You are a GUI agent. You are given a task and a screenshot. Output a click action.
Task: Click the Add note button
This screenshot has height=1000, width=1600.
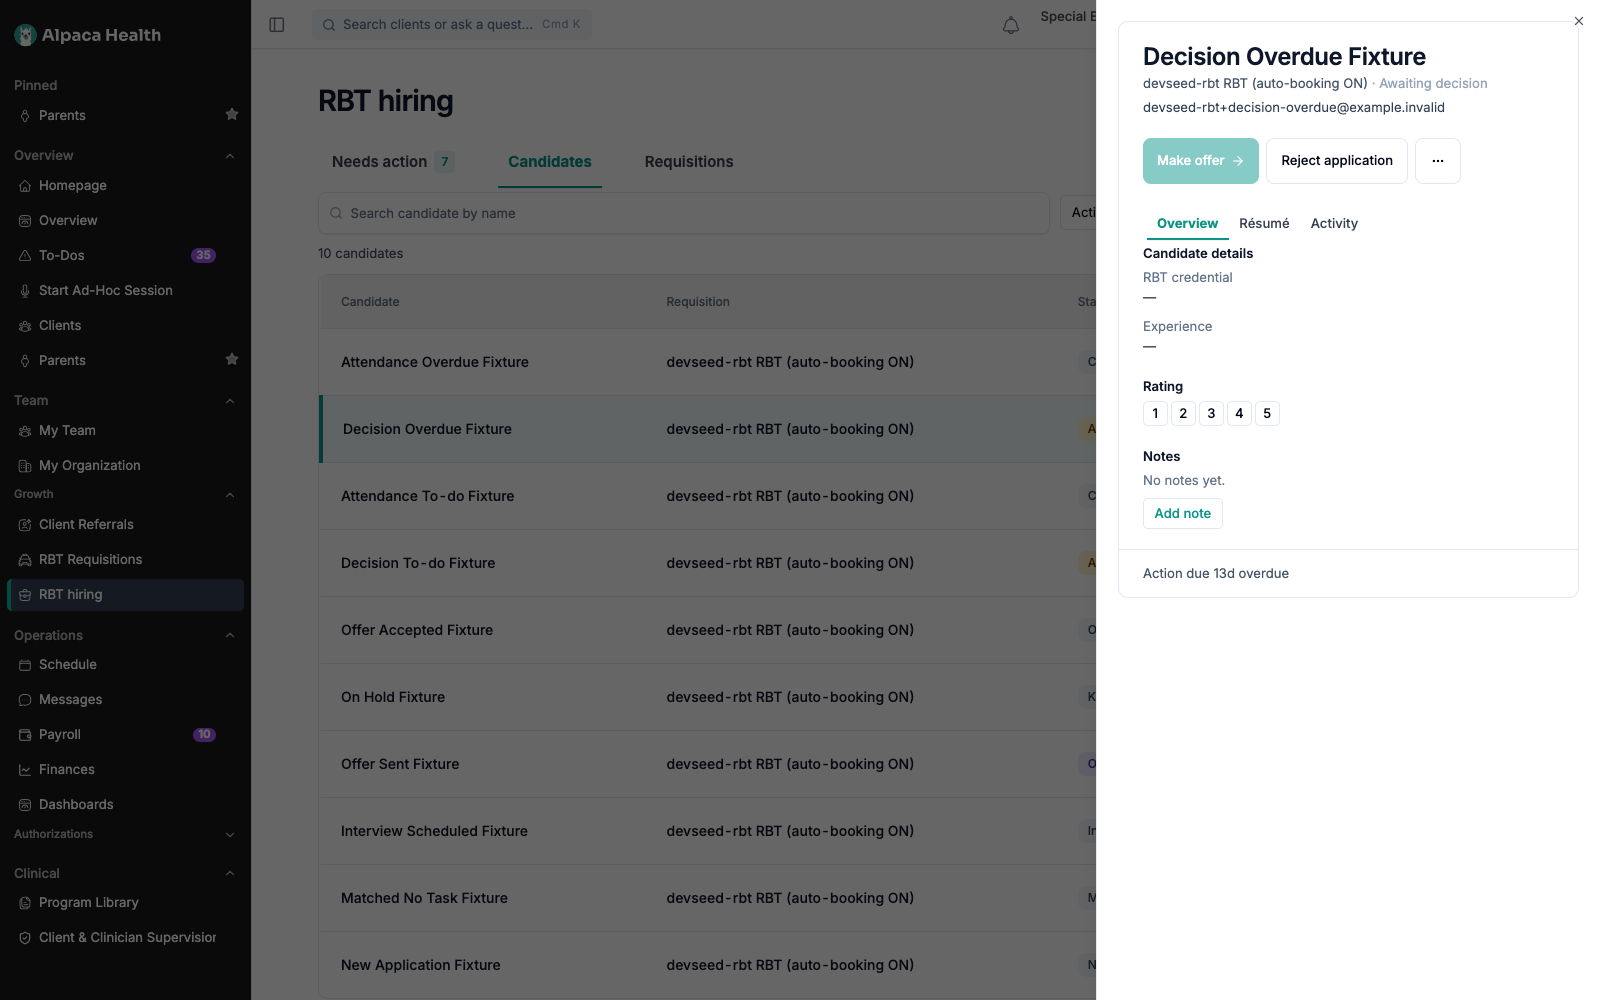pos(1183,514)
